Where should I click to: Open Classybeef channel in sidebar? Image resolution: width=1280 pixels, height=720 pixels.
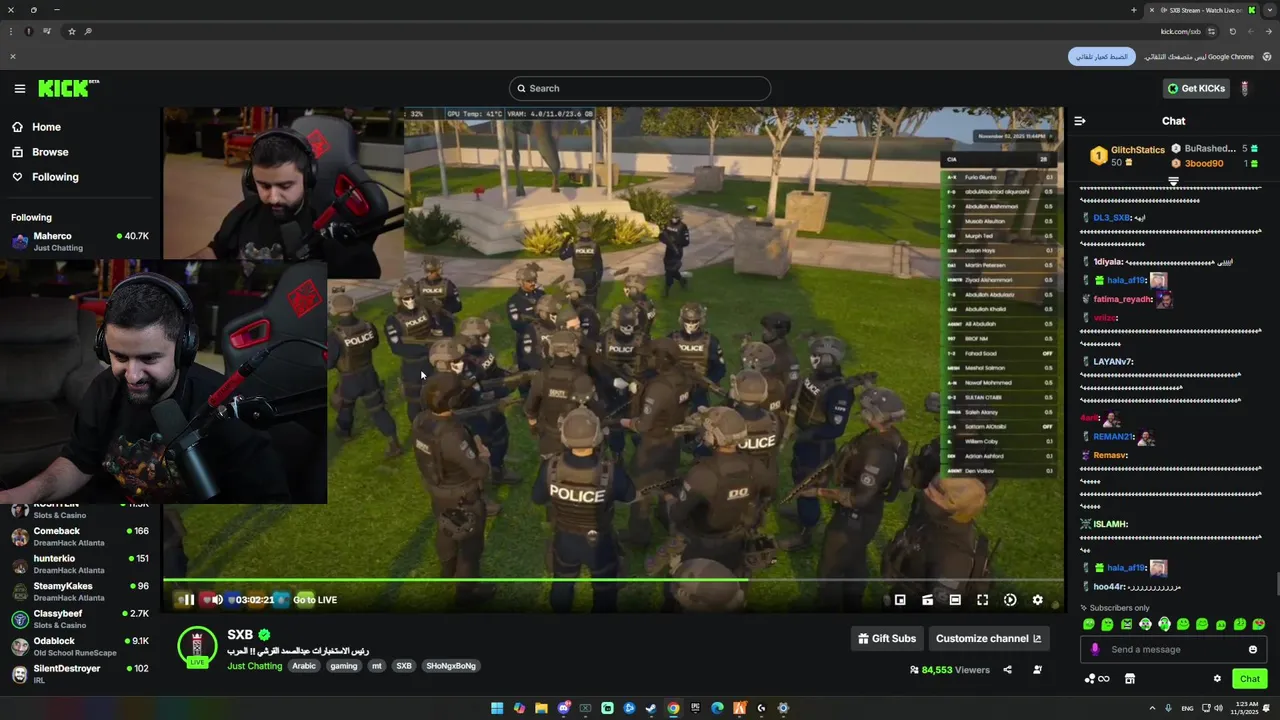coord(80,619)
